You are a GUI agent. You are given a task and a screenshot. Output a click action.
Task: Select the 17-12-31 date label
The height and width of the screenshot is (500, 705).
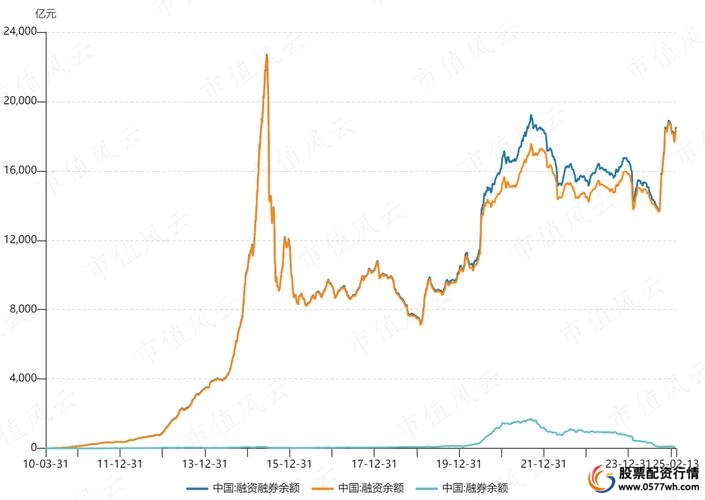(x=373, y=463)
